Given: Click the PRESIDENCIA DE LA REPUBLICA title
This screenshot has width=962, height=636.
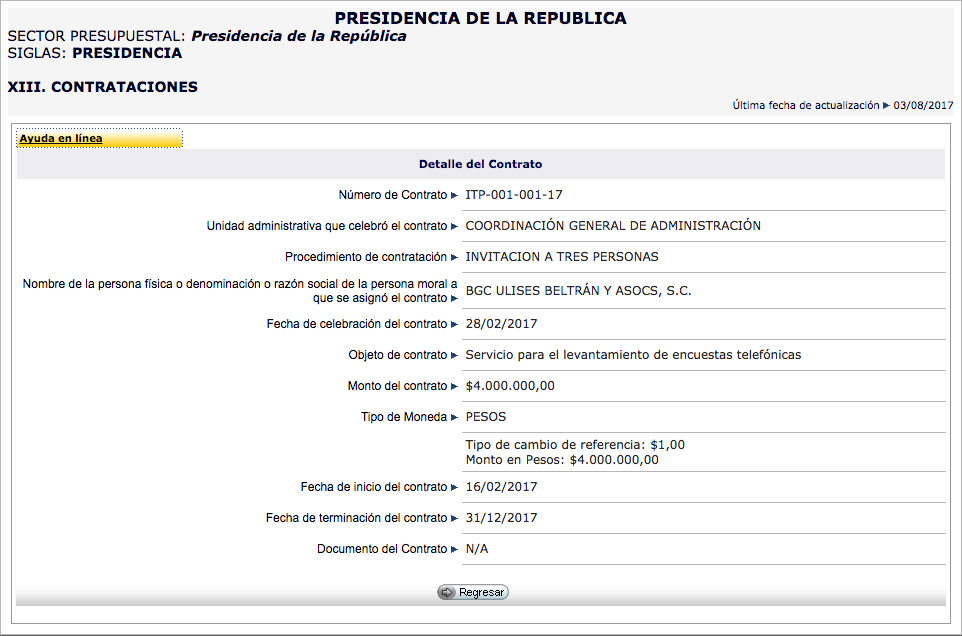Looking at the screenshot, I should click(480, 18).
